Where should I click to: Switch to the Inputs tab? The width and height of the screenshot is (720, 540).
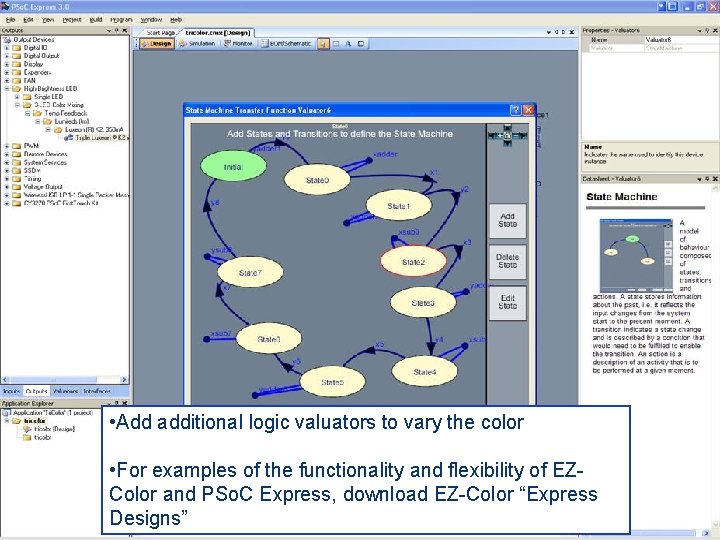[x=11, y=391]
